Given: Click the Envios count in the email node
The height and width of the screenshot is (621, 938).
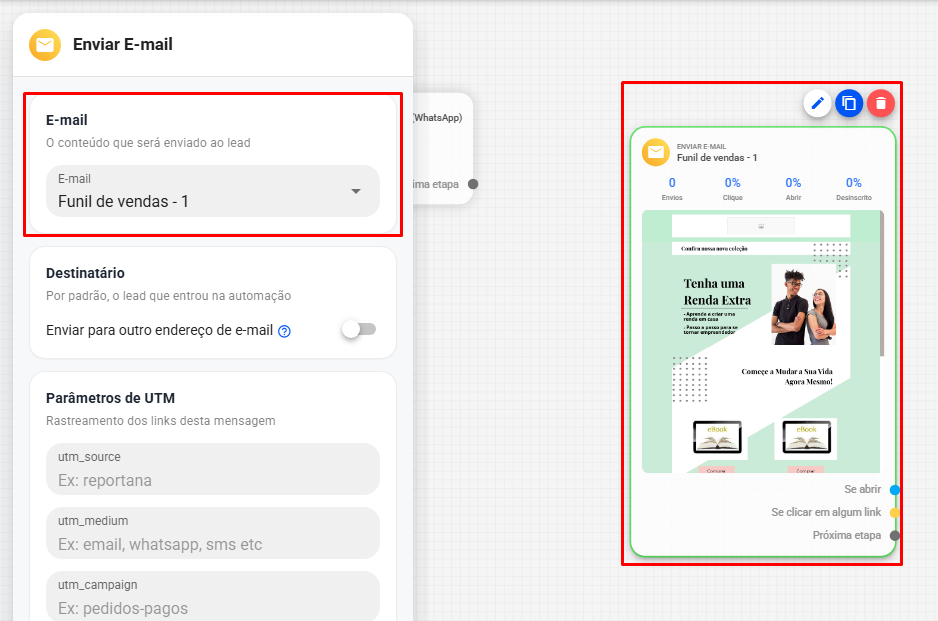Looking at the screenshot, I should click(x=672, y=188).
